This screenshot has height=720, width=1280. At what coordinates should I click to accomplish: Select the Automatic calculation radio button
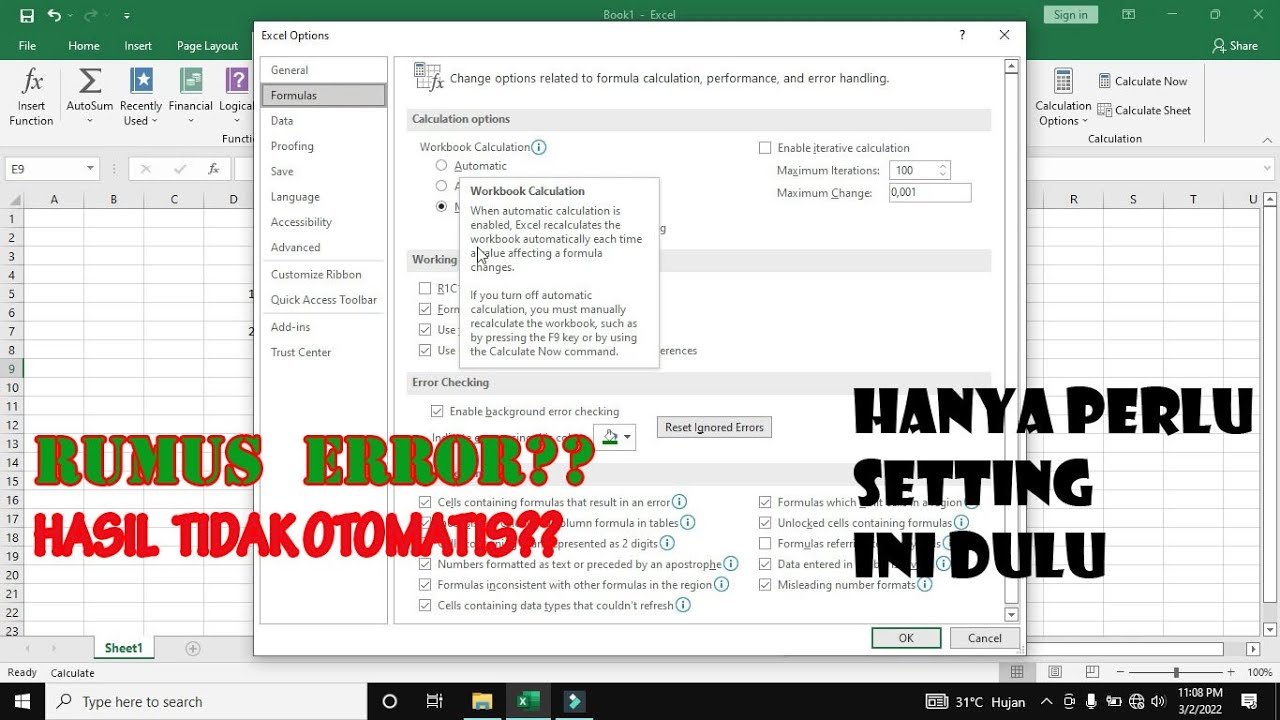441,165
